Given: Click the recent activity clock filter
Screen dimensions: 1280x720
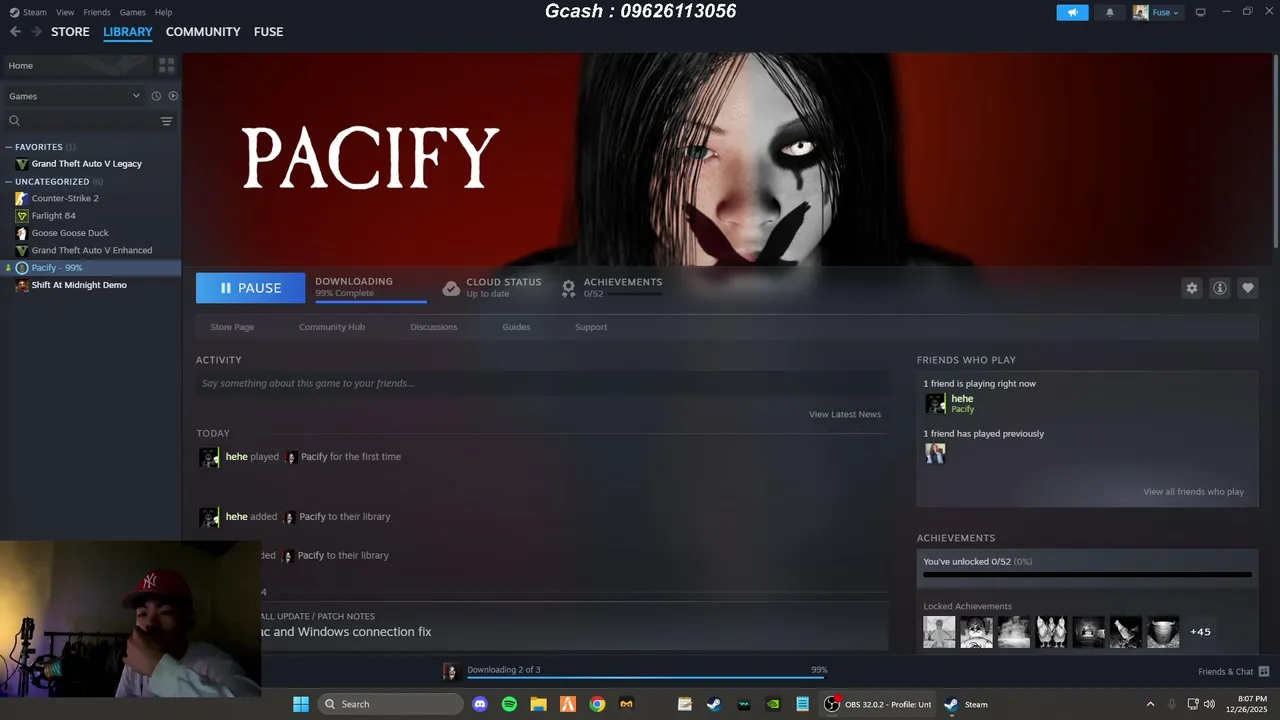Looking at the screenshot, I should (156, 96).
